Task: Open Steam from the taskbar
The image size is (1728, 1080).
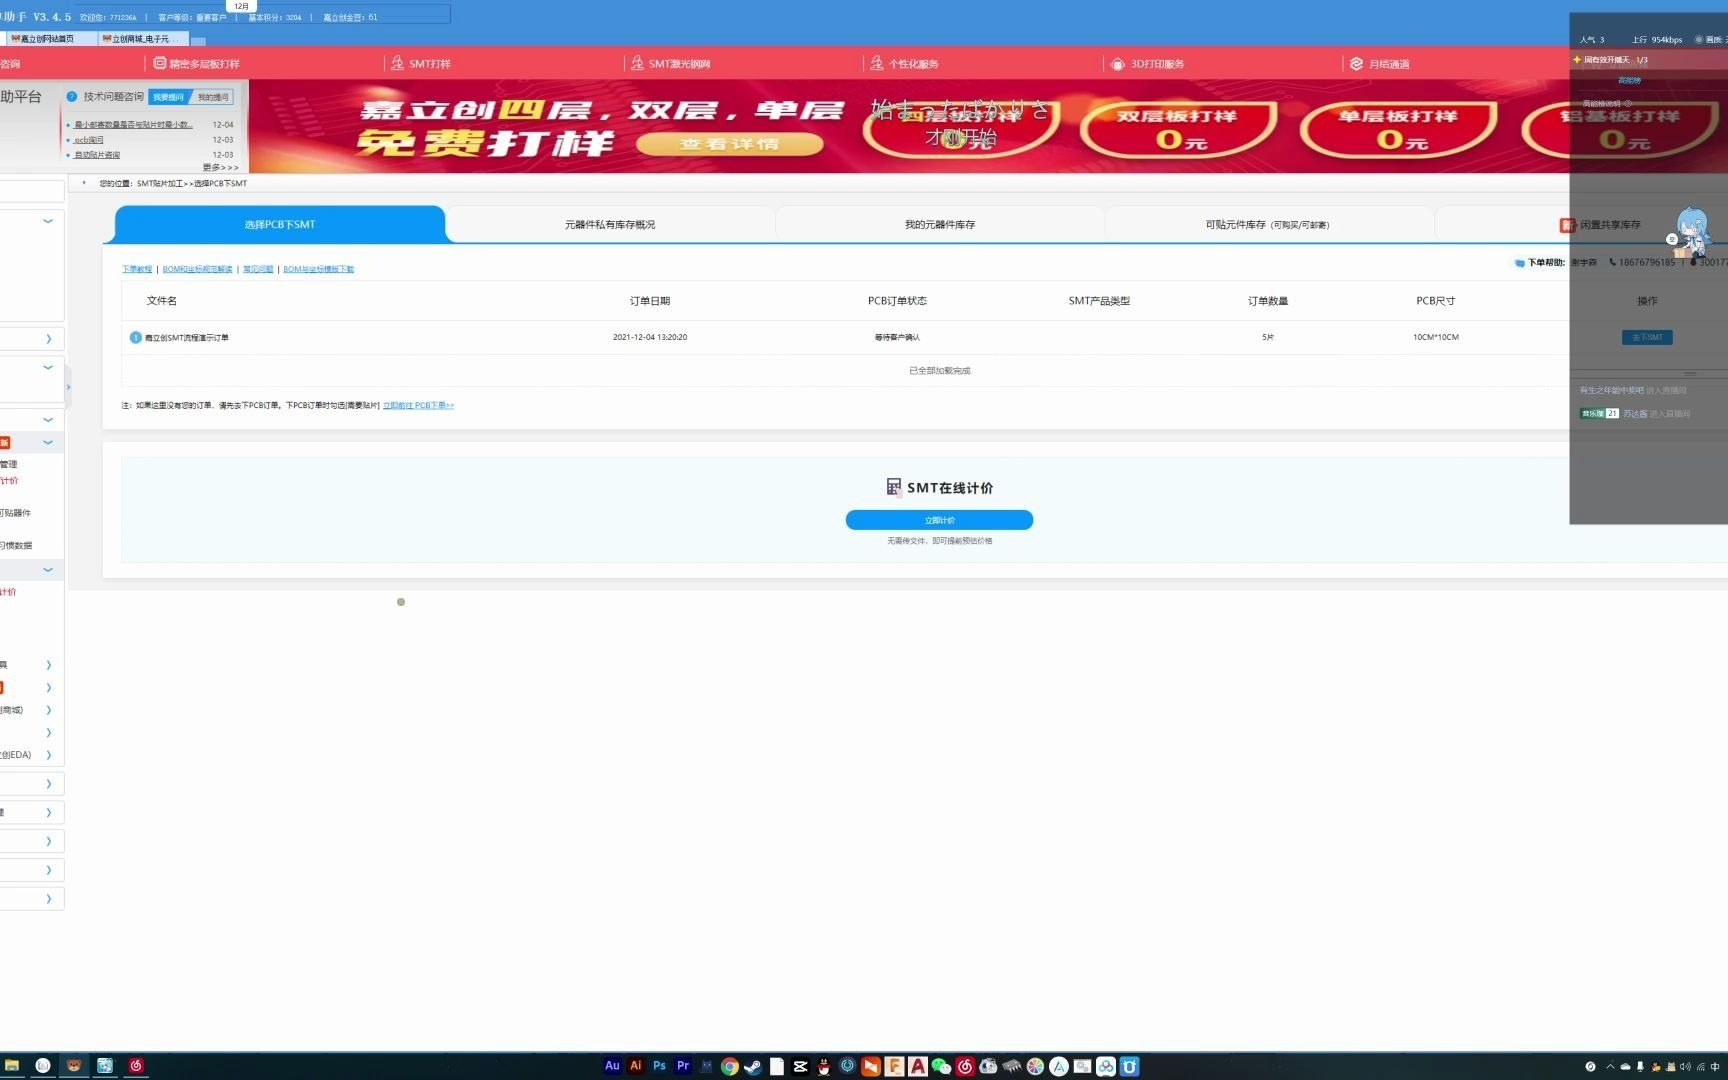Action: (753, 1066)
